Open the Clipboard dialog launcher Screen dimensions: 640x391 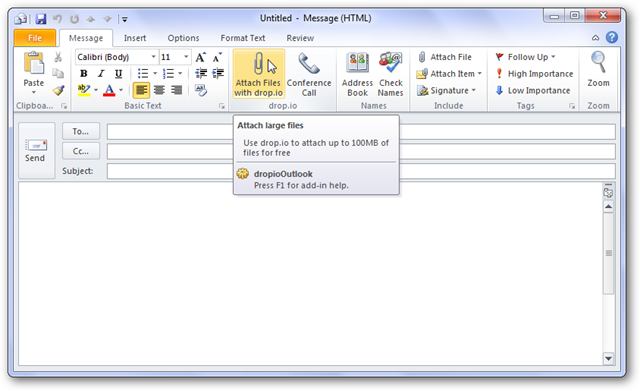(x=64, y=106)
